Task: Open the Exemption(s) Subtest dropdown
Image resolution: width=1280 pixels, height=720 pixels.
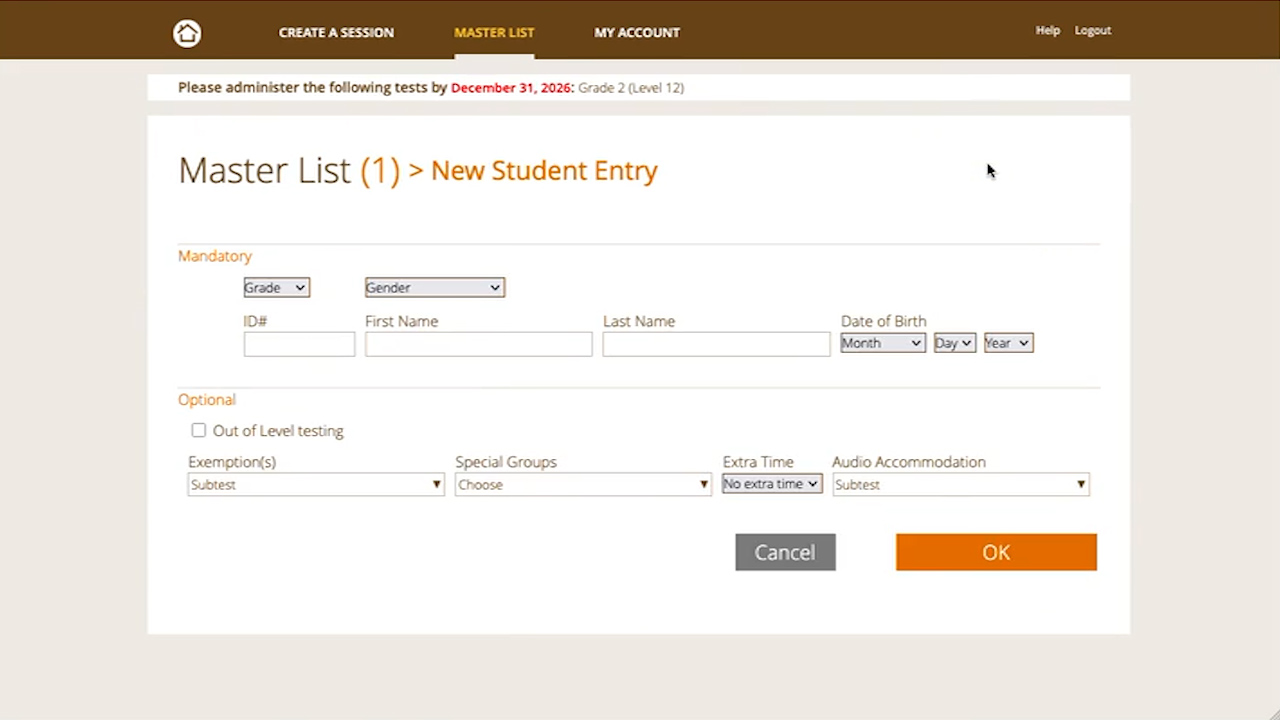Action: (315, 485)
